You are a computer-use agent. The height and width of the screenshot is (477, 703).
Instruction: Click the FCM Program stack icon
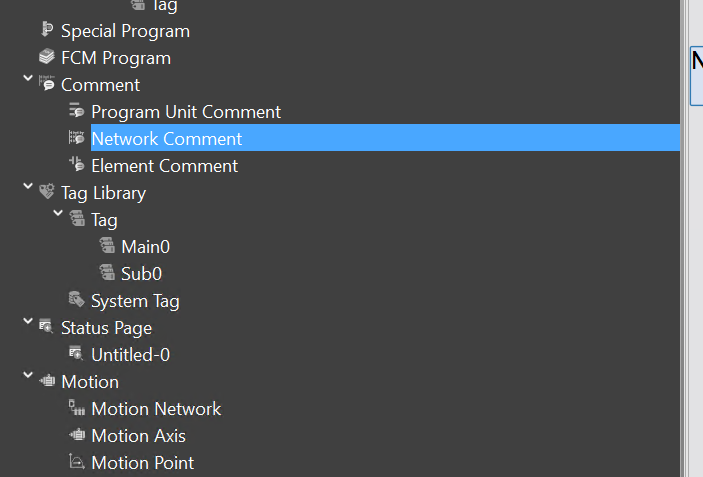46,57
